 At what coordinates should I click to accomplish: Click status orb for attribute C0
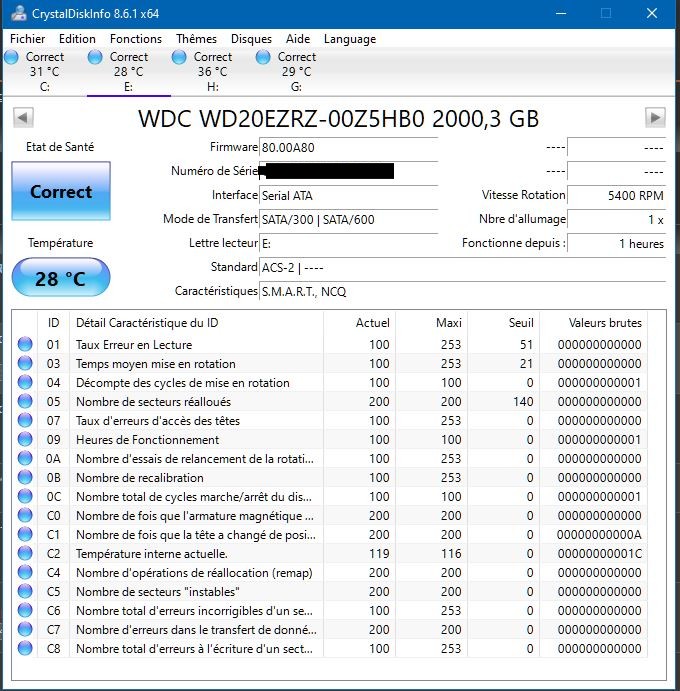[x=25, y=515]
